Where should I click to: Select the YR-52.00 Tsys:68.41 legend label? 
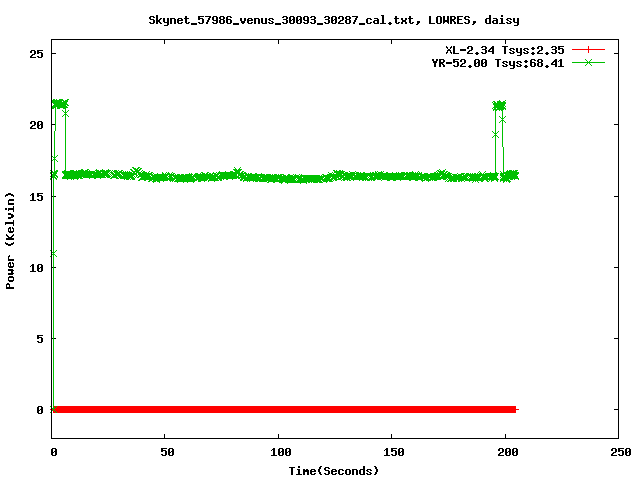(498, 63)
